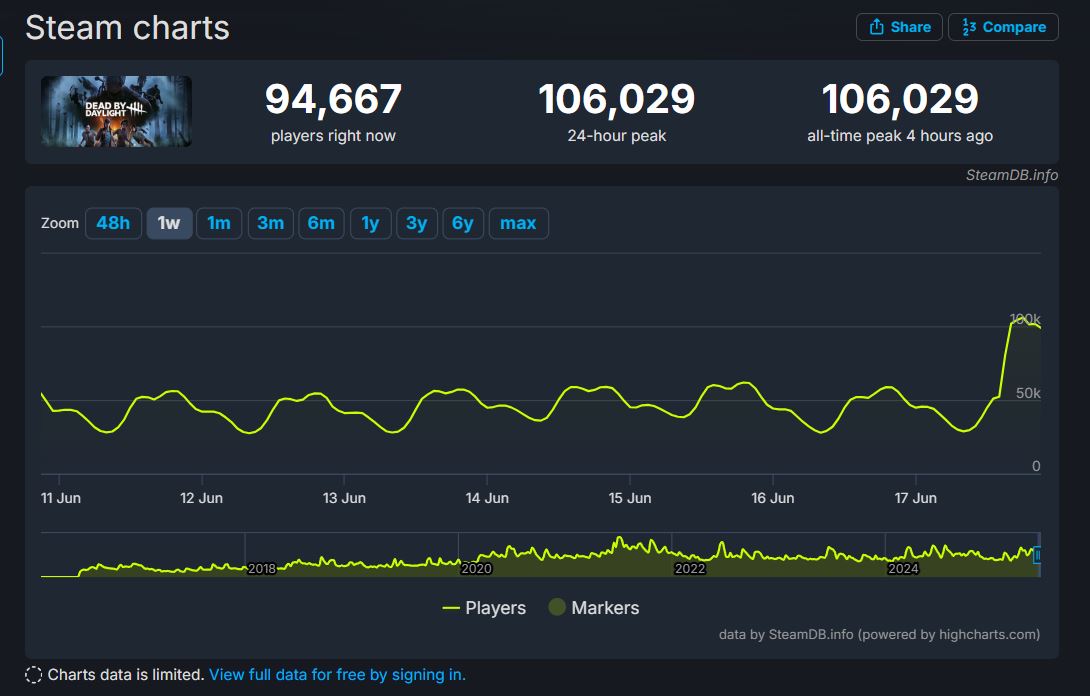
Task: Hide the Markers legend series
Action: click(593, 608)
